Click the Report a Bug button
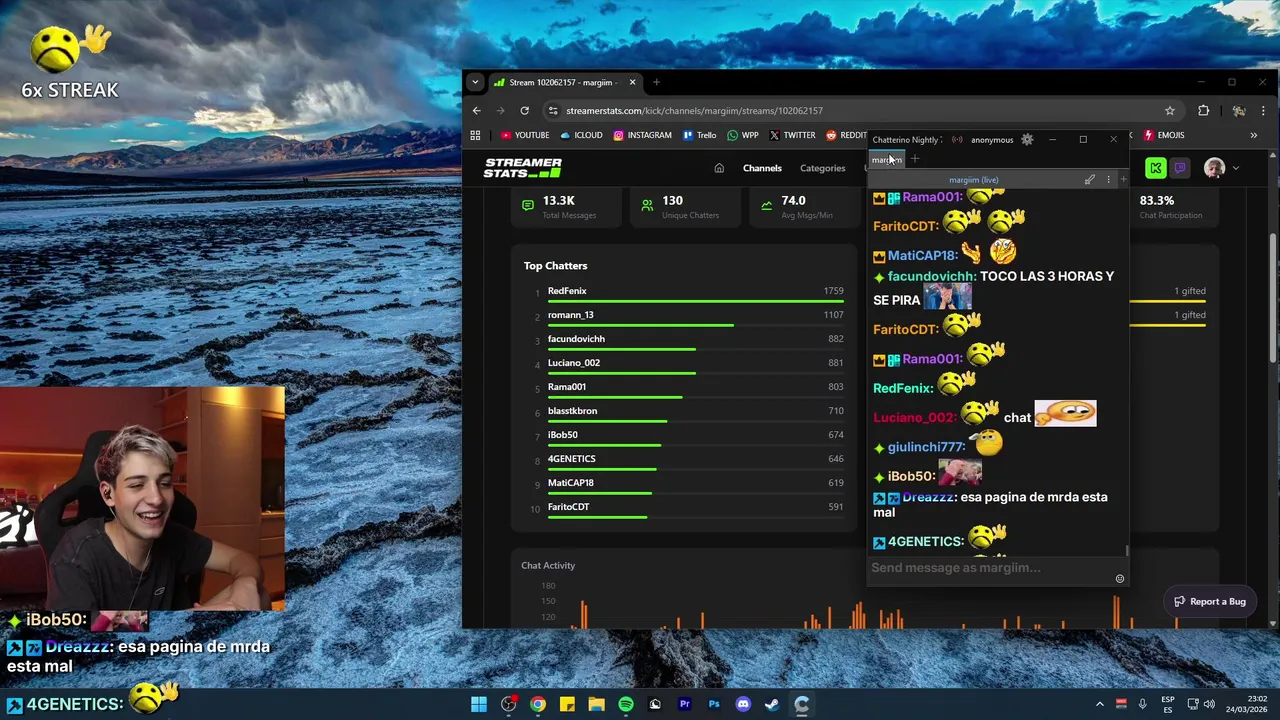1280x720 pixels. click(1210, 601)
